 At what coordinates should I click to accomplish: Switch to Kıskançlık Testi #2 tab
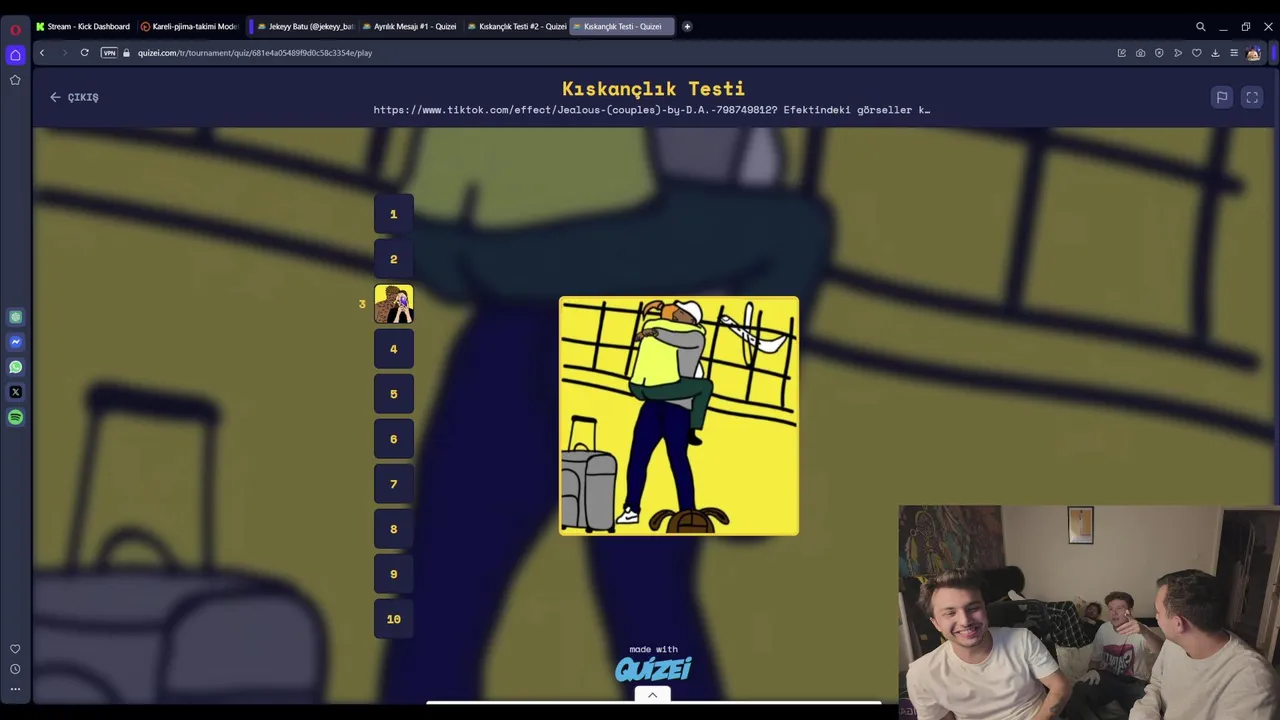517,27
